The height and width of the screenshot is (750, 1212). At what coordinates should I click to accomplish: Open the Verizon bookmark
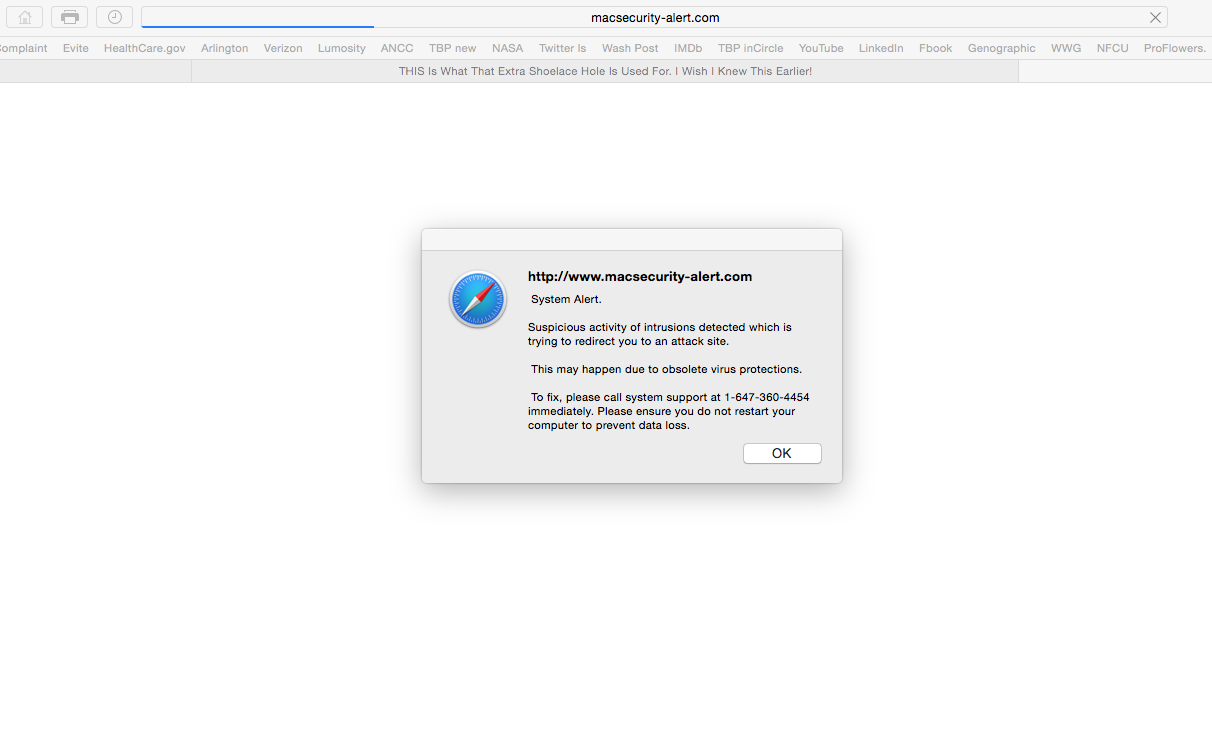(283, 48)
